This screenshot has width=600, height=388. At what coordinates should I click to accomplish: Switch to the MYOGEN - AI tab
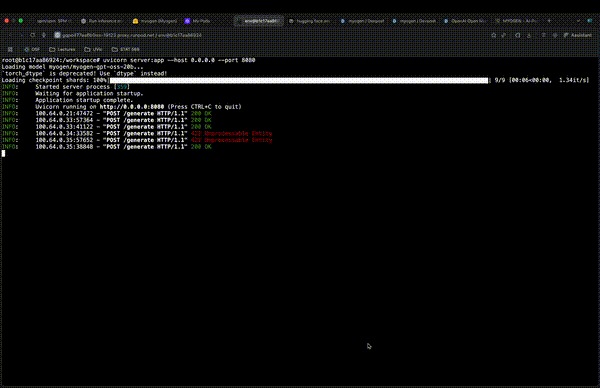pyautogui.click(x=517, y=21)
